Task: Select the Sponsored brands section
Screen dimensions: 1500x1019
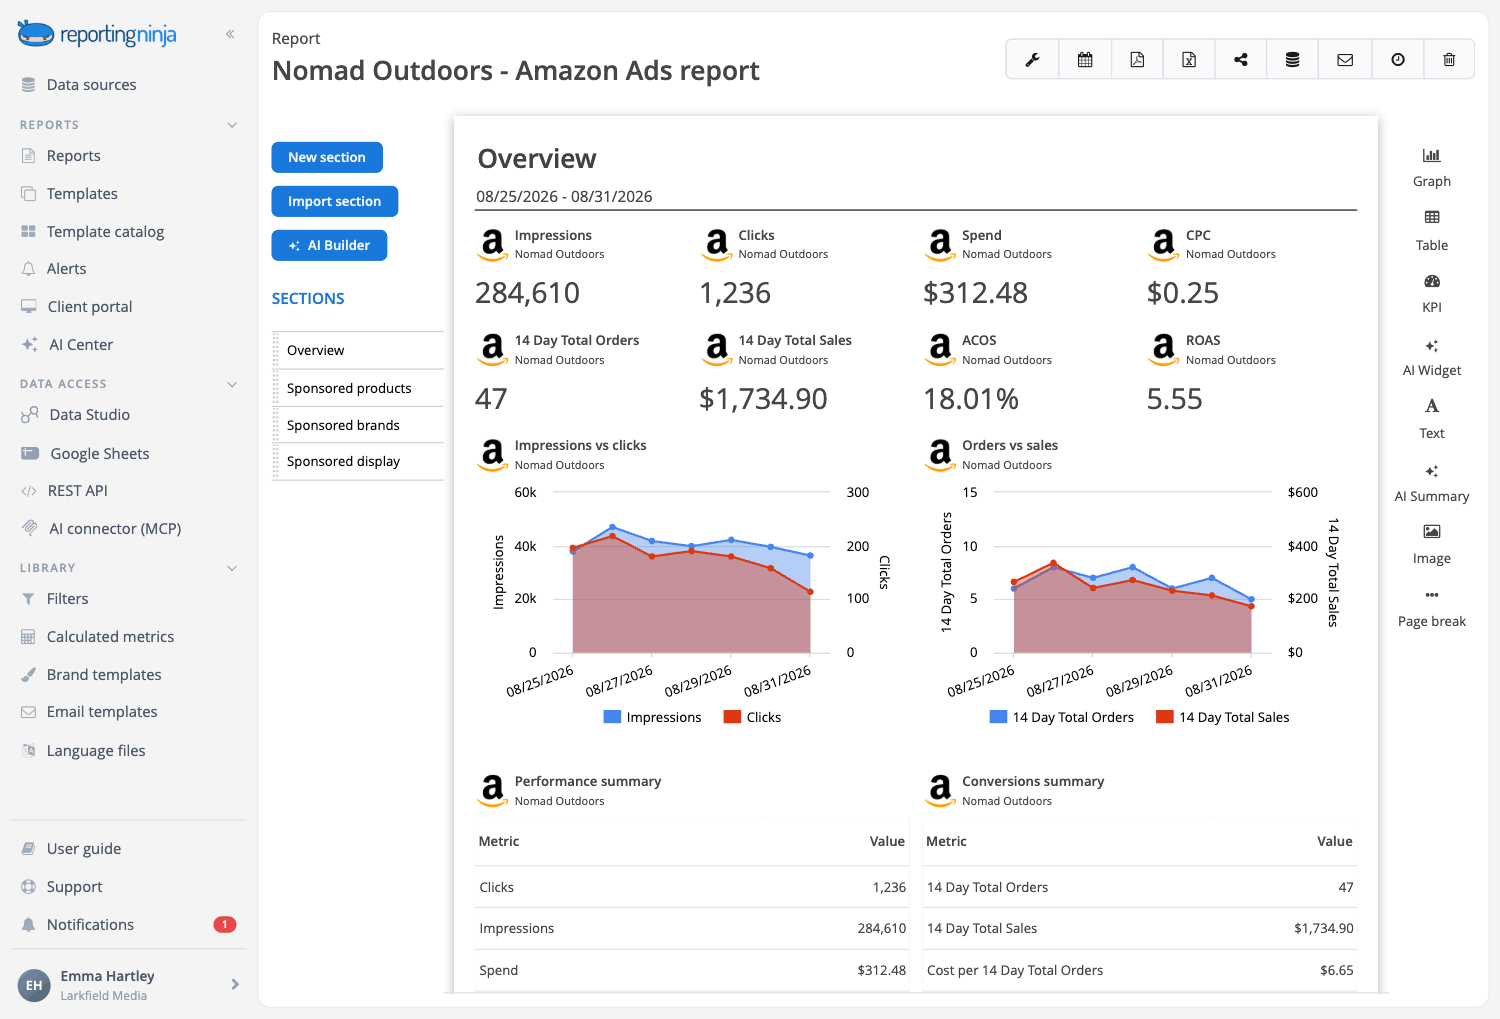Action: coord(358,425)
